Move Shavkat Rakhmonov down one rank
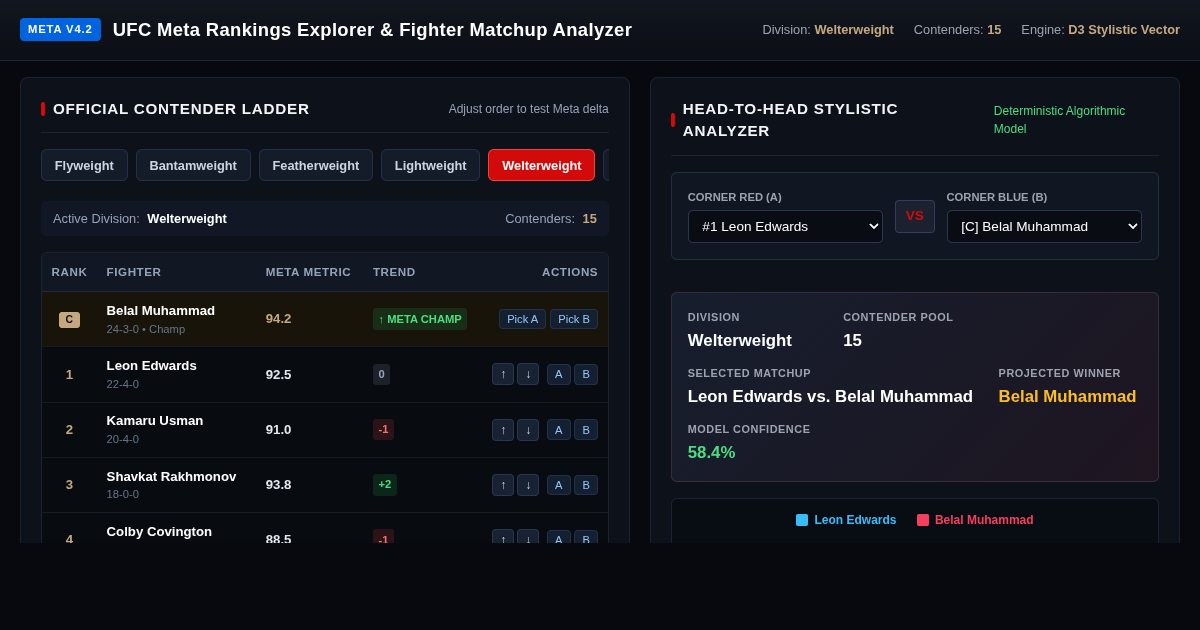 [528, 485]
